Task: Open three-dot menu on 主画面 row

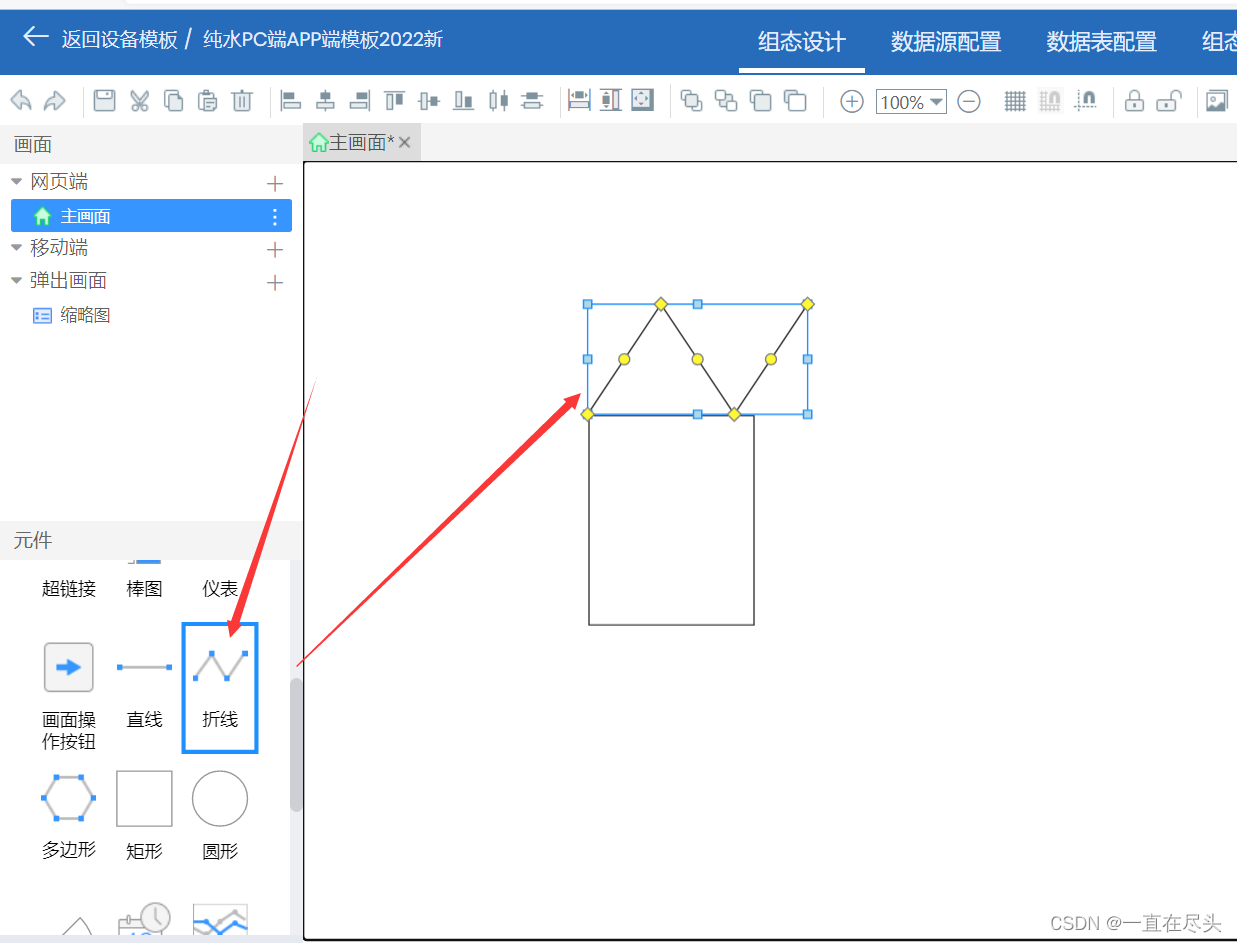Action: click(x=275, y=216)
